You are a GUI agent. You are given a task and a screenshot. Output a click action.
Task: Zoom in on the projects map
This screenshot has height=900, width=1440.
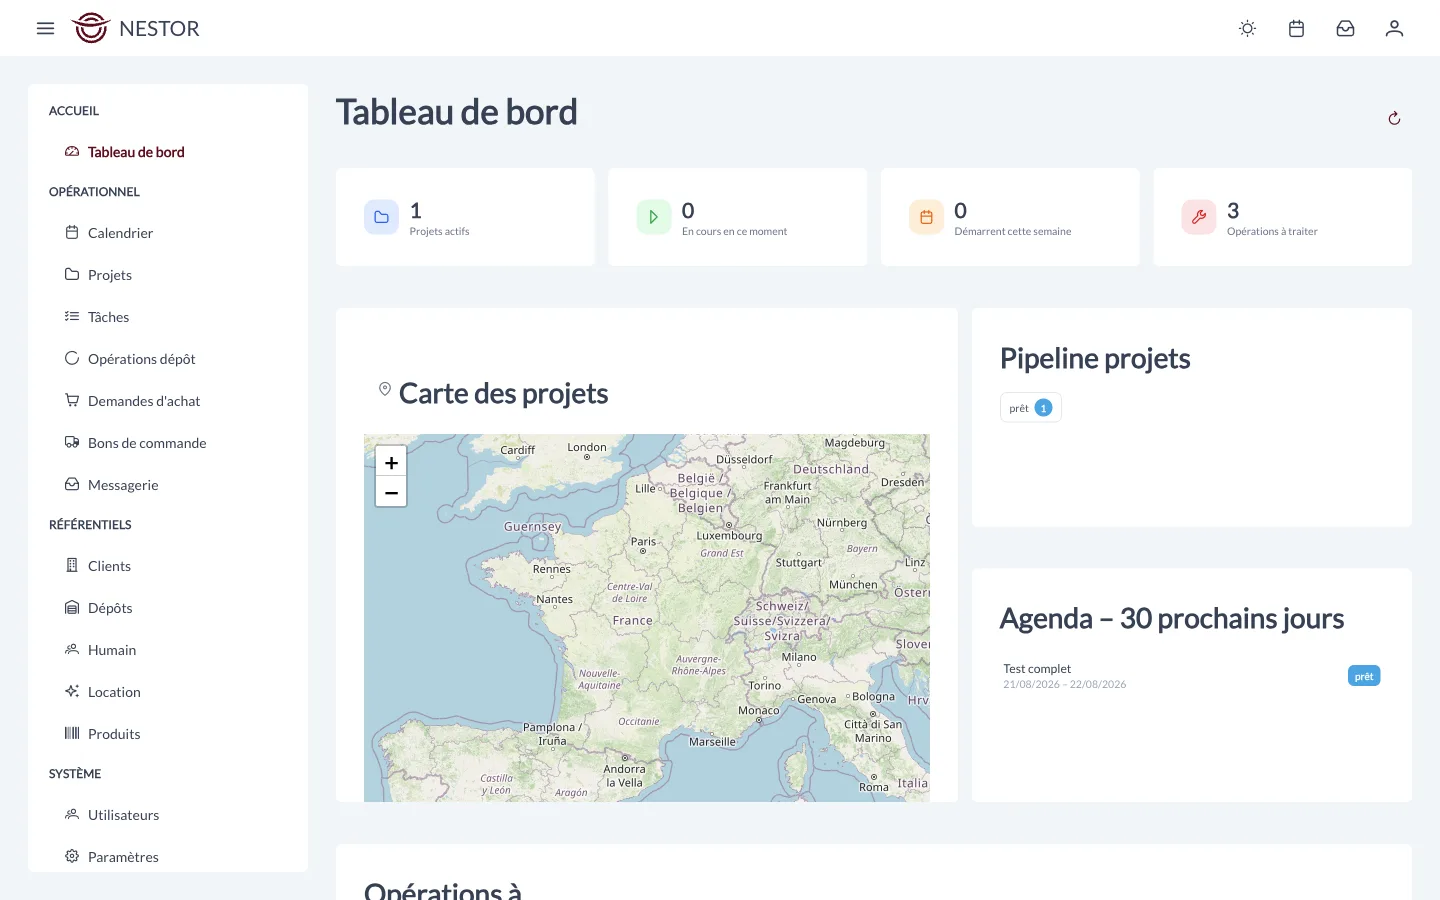(391, 462)
